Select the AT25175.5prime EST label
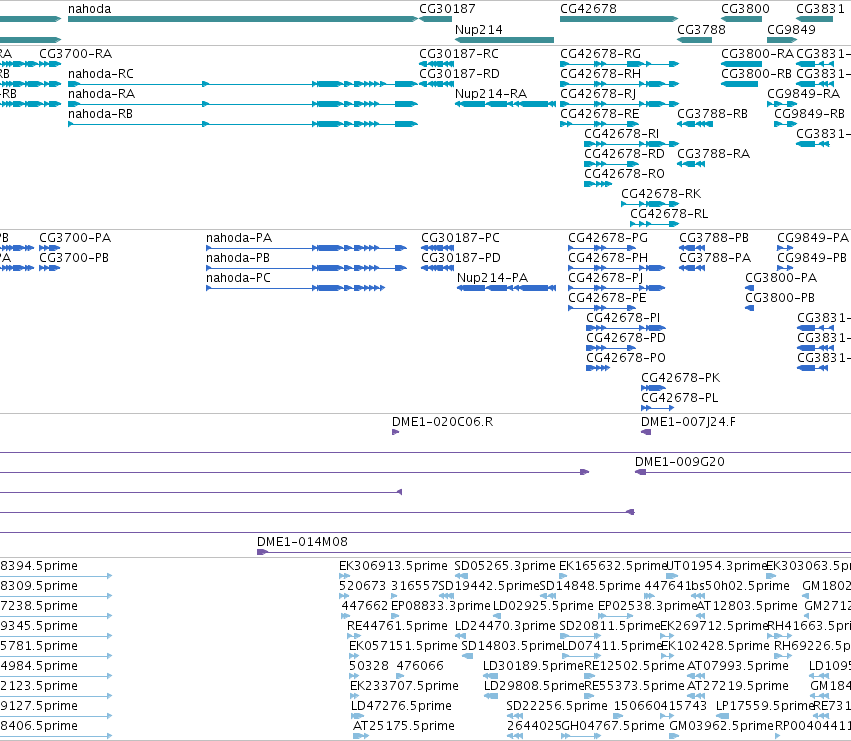The height and width of the screenshot is (741, 851). (404, 726)
